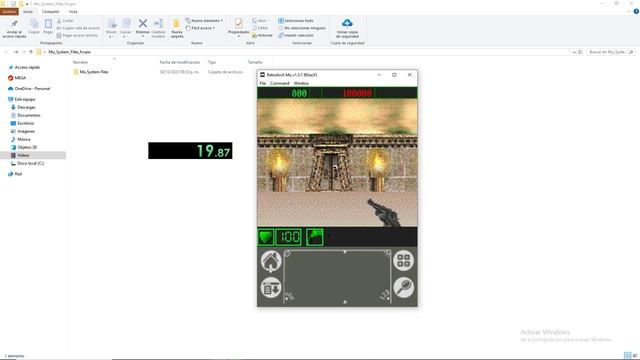
Task: Click Explorer up-one-level arrow
Action: point(31,52)
